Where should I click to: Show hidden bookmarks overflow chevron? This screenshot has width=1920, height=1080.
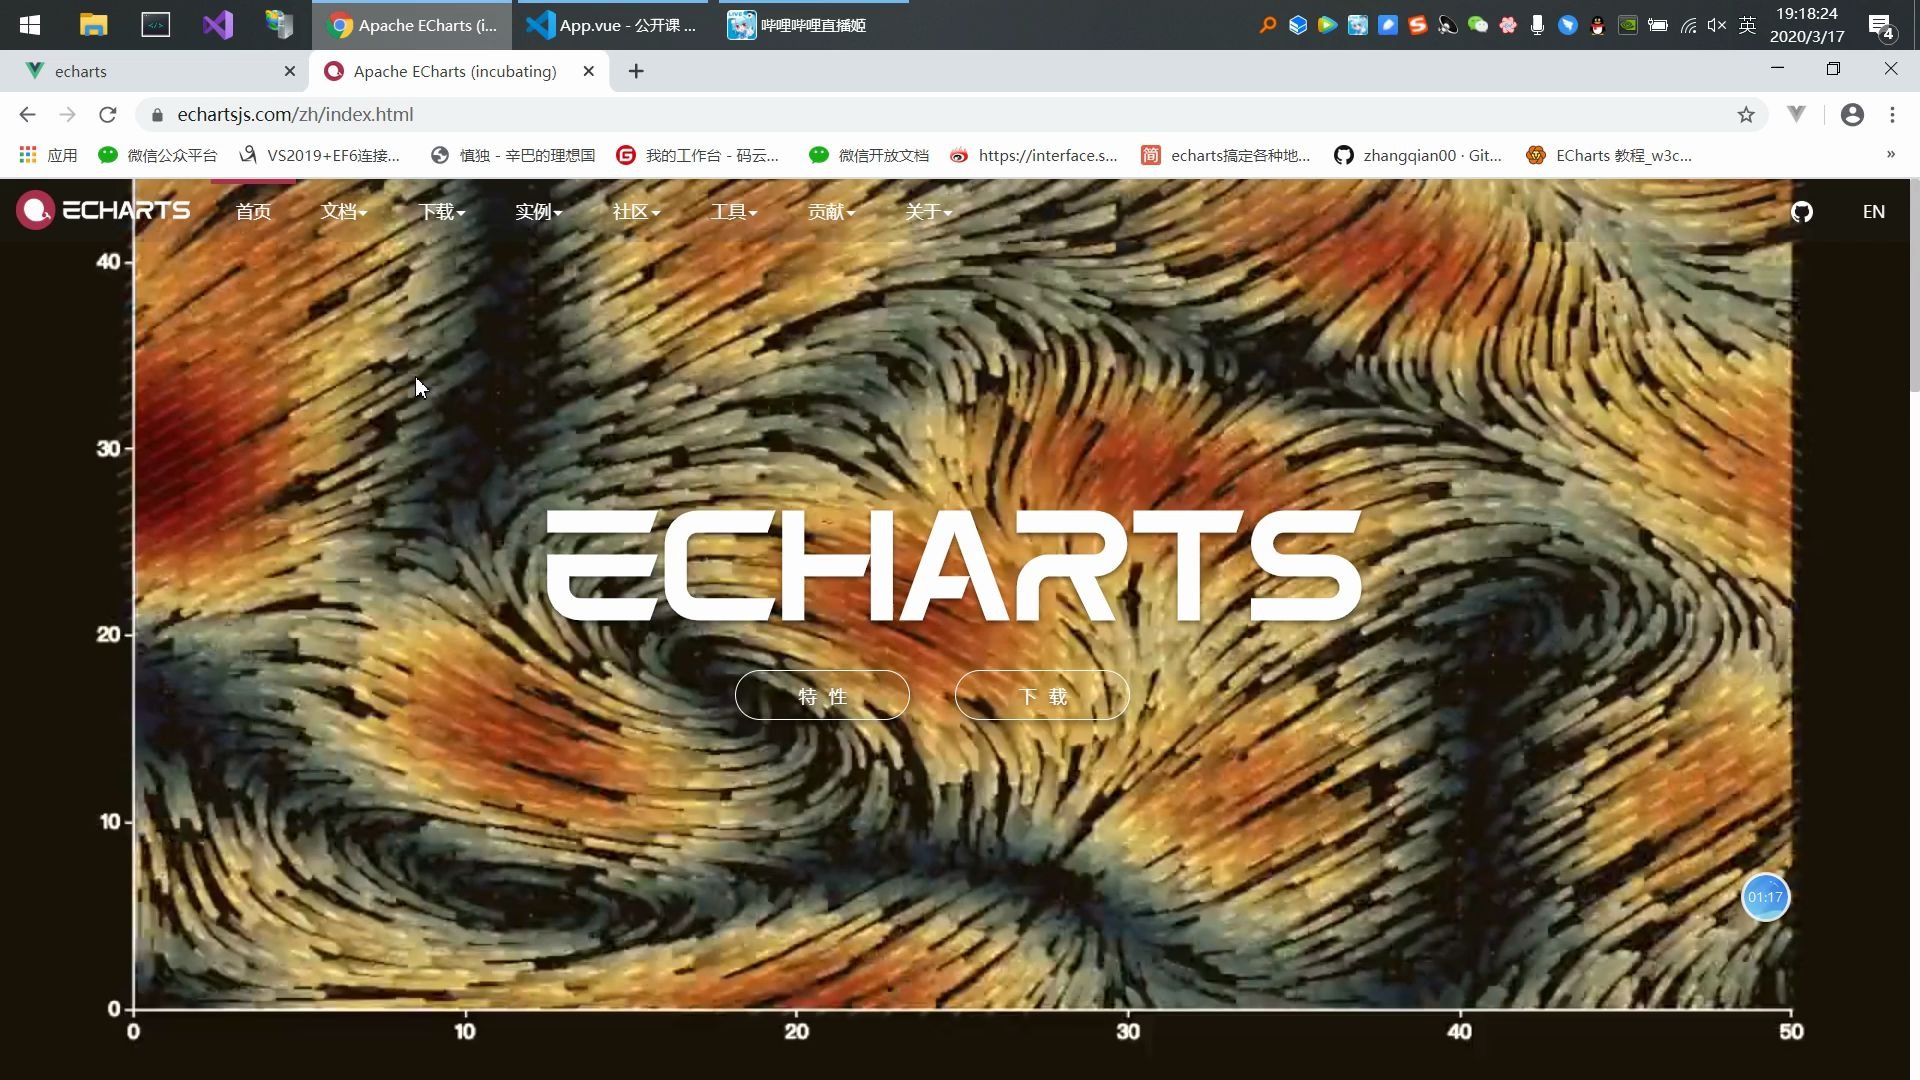click(1890, 154)
